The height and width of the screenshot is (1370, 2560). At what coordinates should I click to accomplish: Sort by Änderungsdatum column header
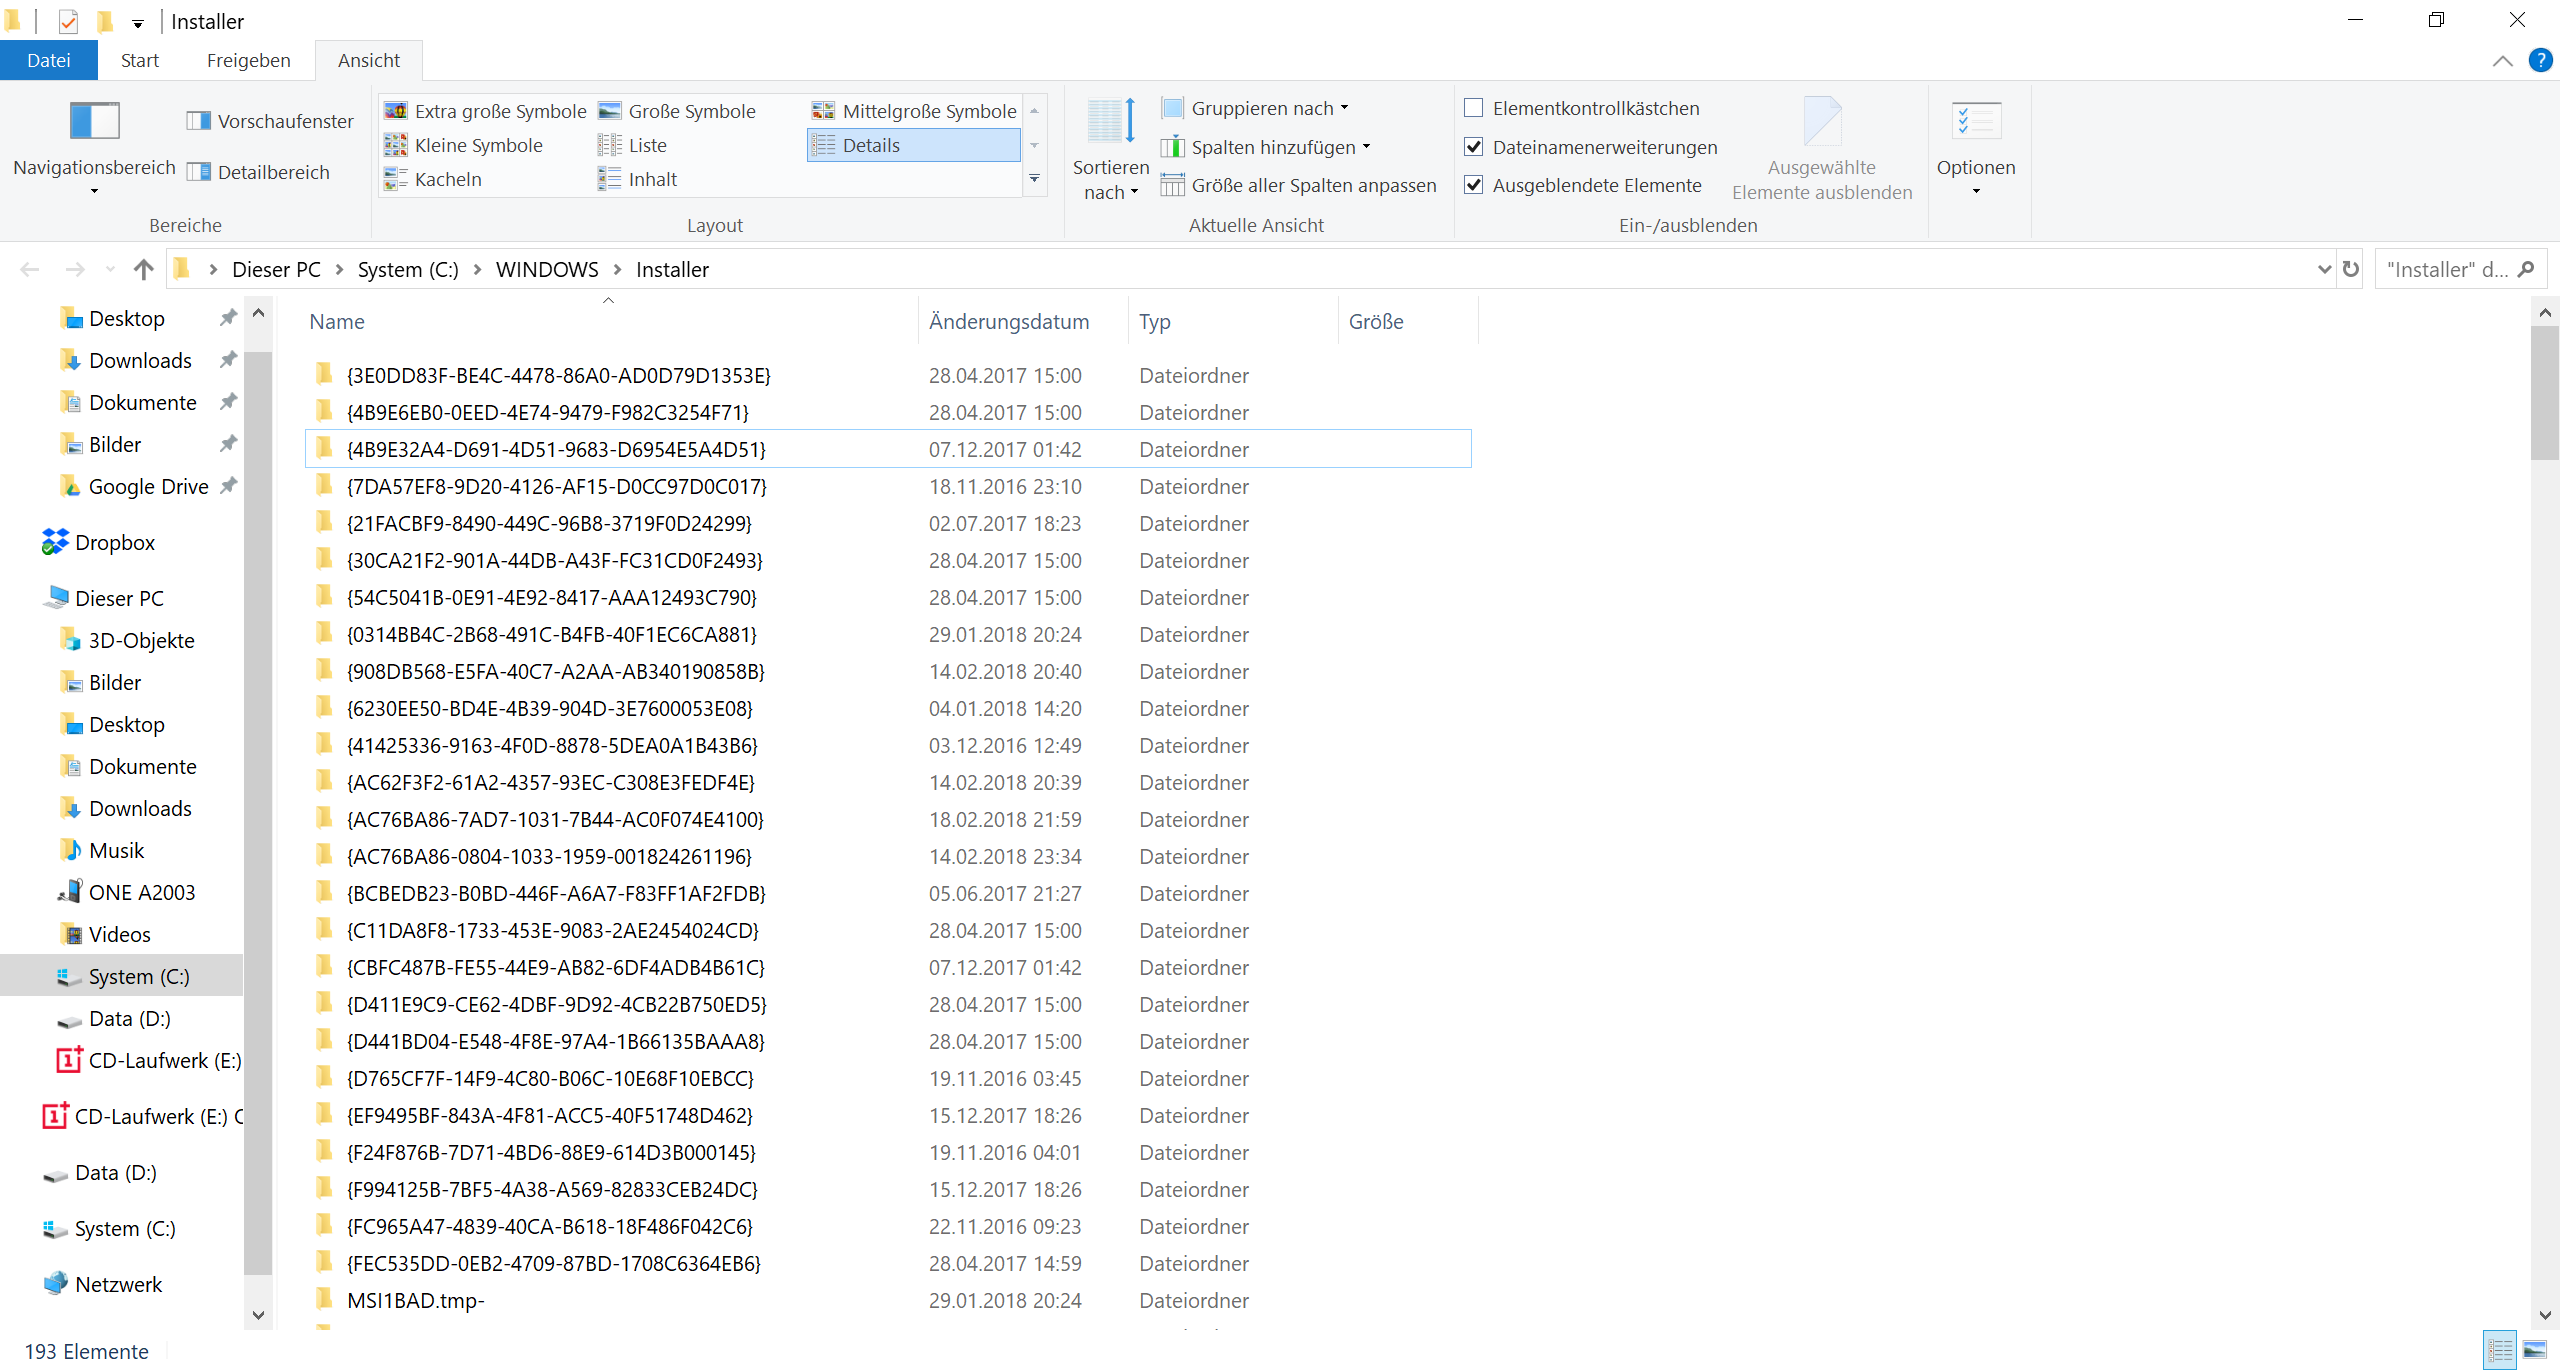click(1023, 320)
